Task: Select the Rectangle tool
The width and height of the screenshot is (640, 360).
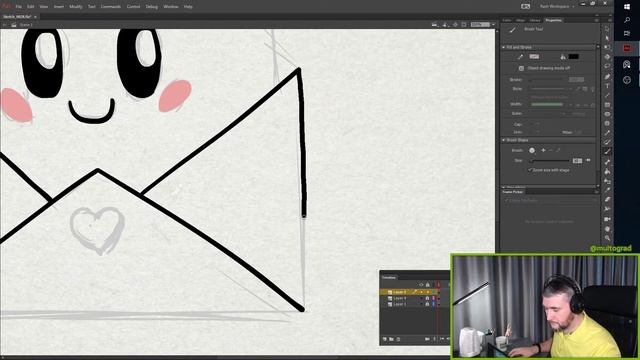Action: point(607,104)
